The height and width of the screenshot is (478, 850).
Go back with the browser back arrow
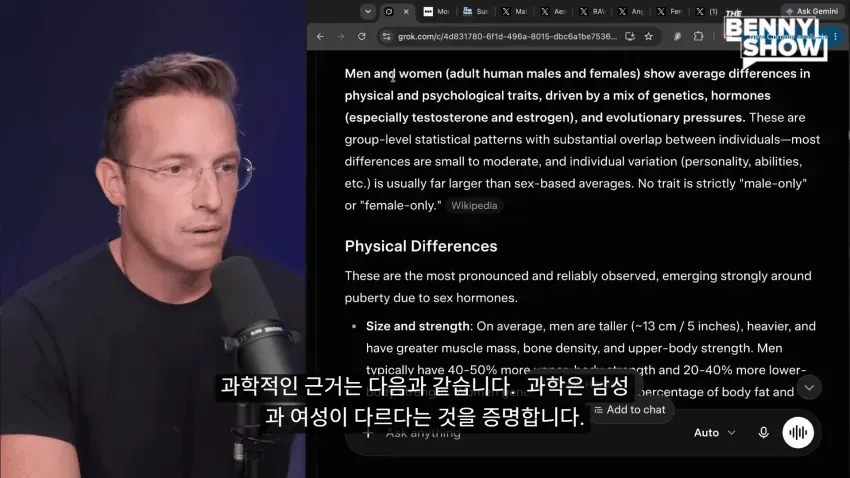click(x=320, y=36)
